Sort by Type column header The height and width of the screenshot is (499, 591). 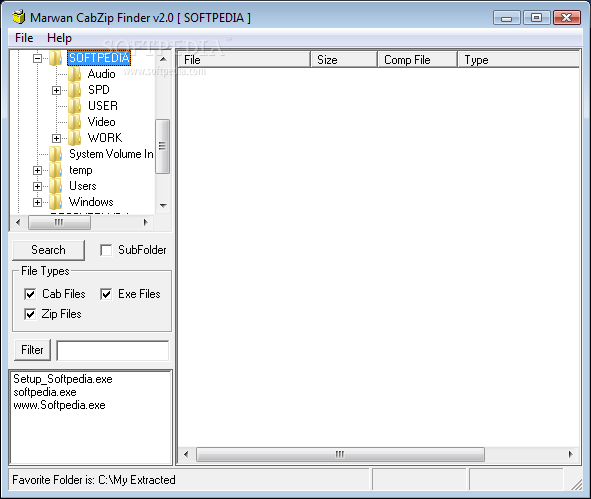[x=519, y=60]
